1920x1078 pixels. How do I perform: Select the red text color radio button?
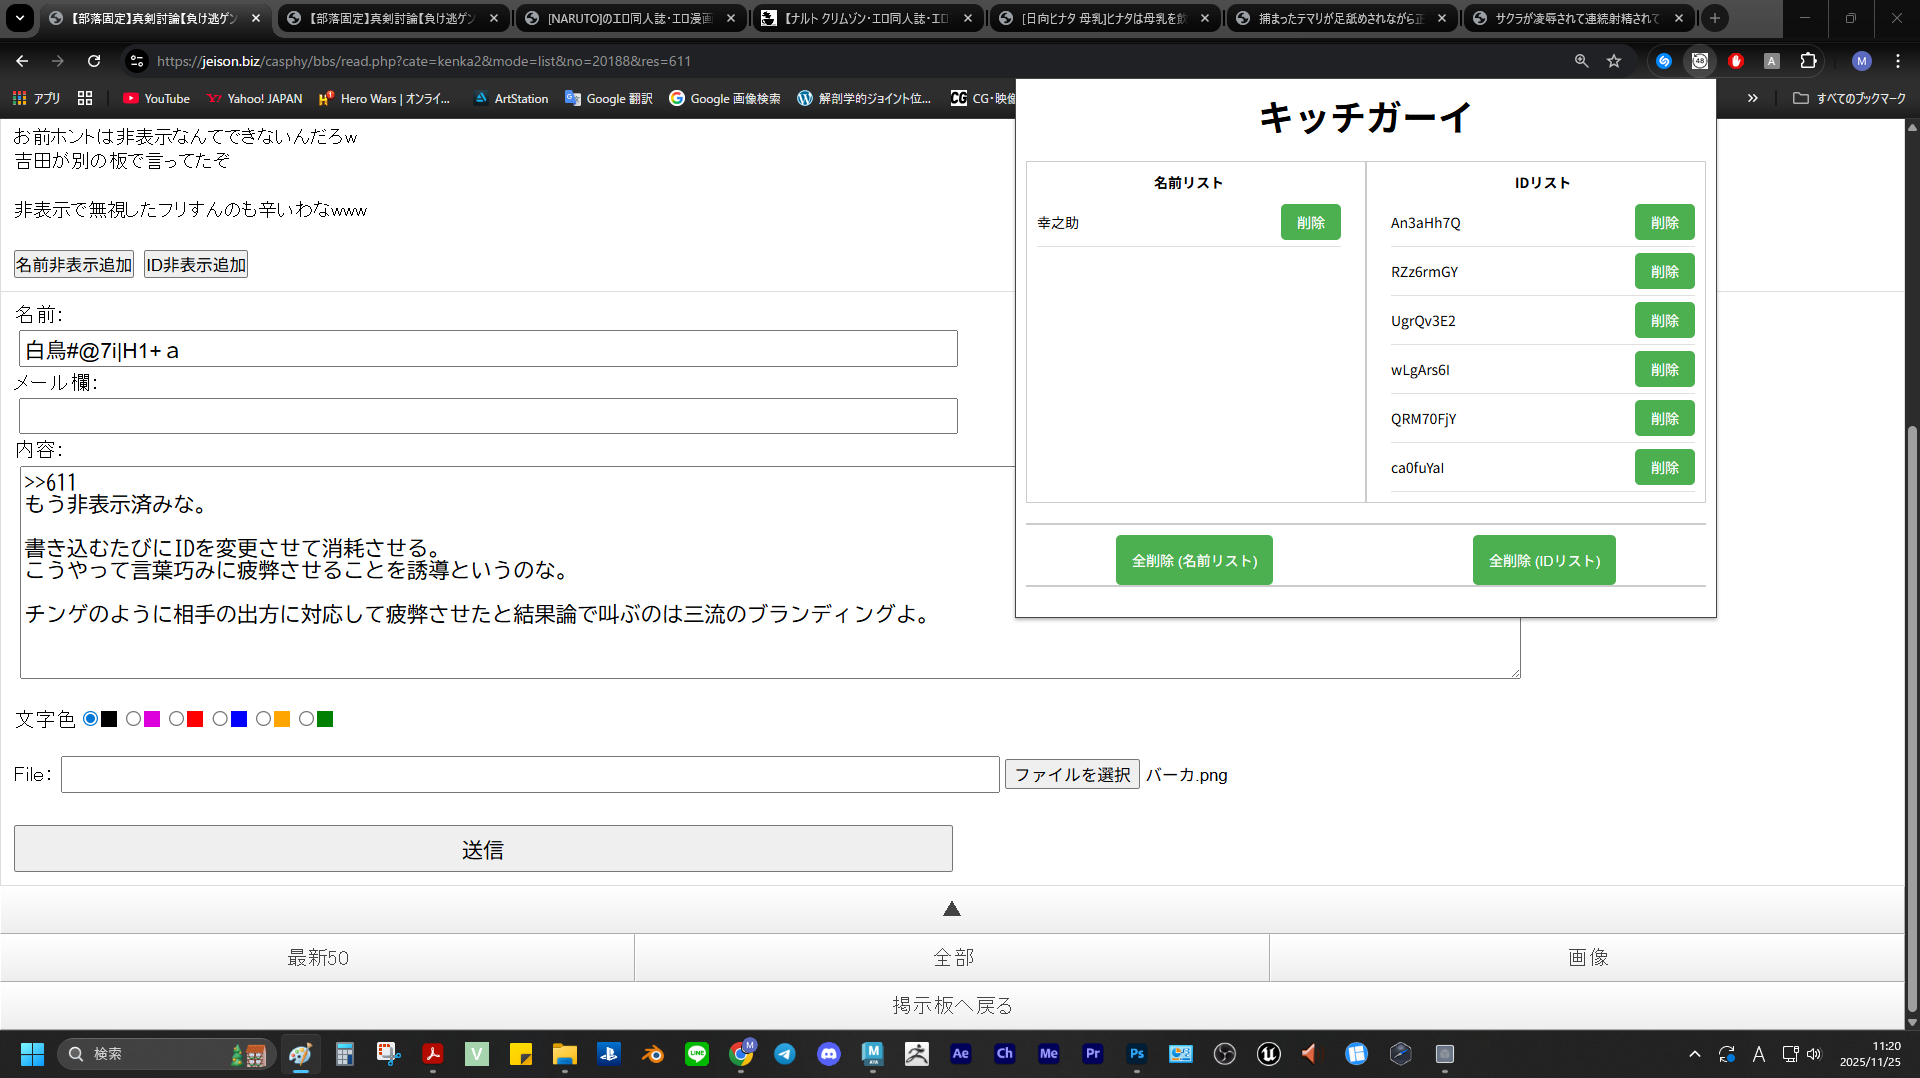point(177,719)
